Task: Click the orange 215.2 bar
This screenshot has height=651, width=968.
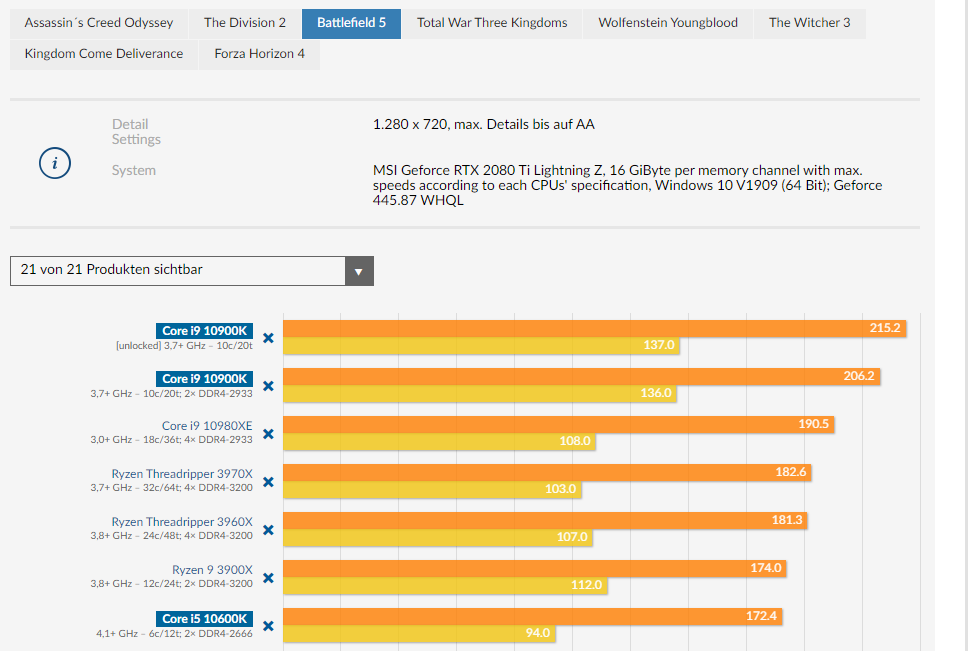Action: coord(595,328)
